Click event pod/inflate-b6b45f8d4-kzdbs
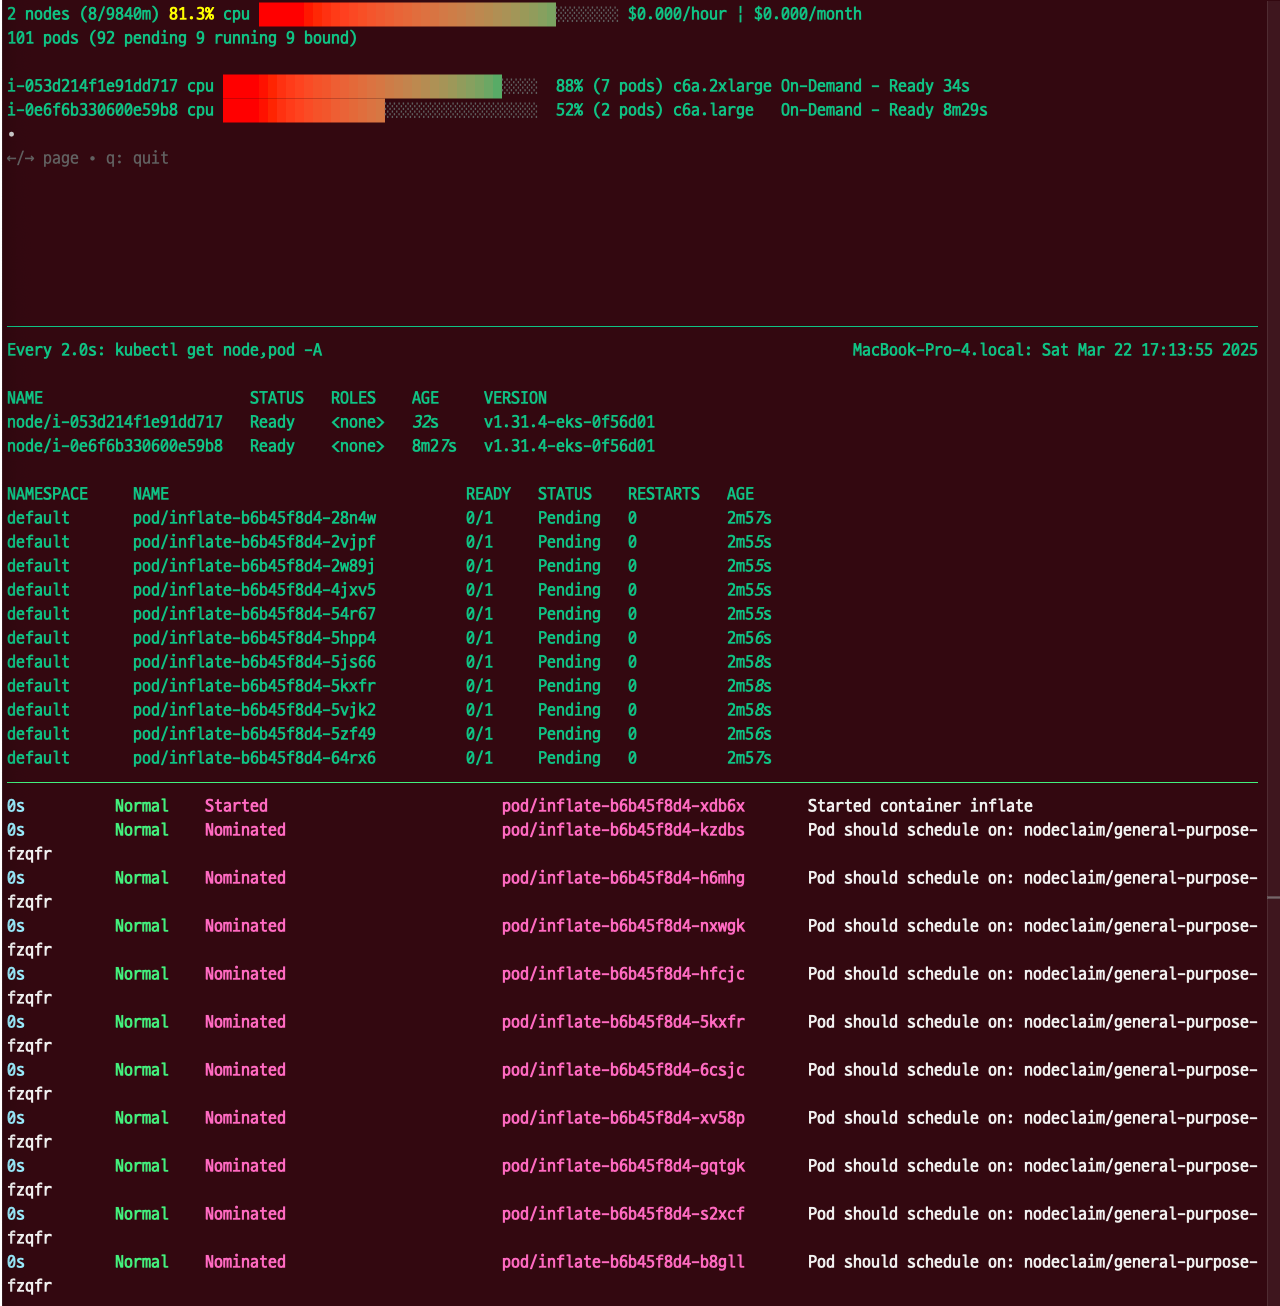This screenshot has width=1280, height=1306. click(623, 830)
